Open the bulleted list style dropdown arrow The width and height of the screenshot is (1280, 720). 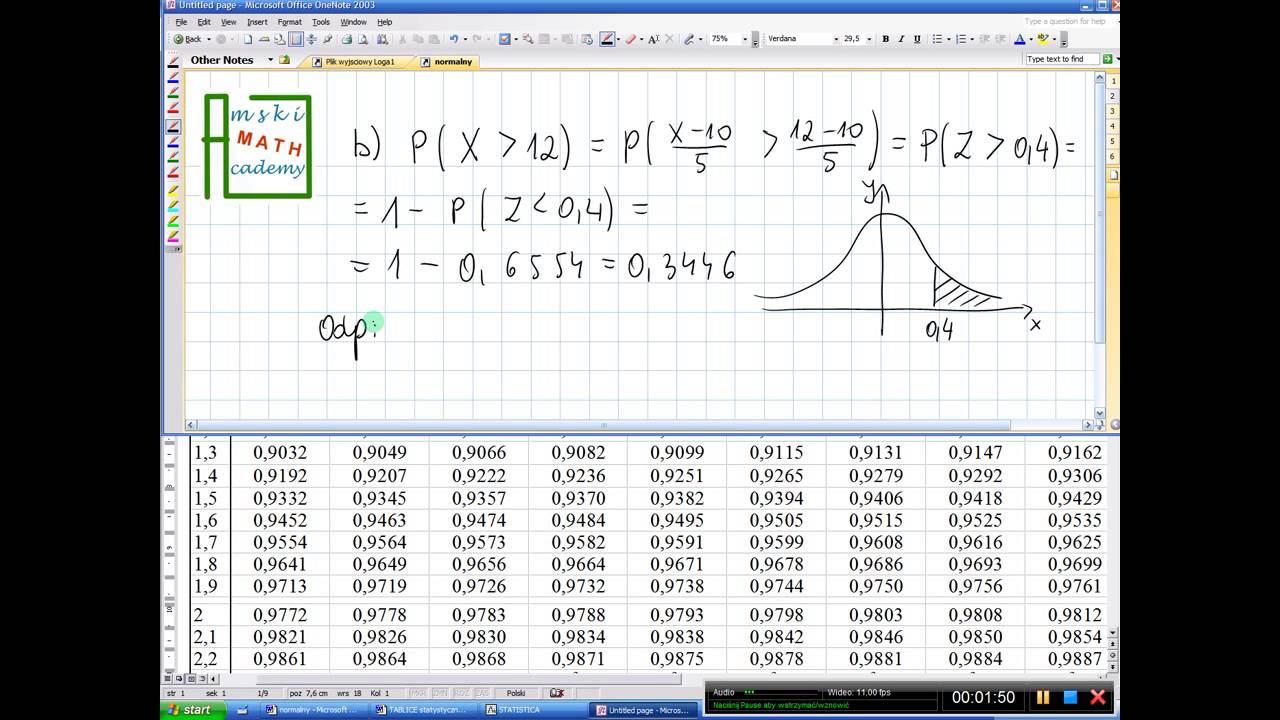point(948,39)
